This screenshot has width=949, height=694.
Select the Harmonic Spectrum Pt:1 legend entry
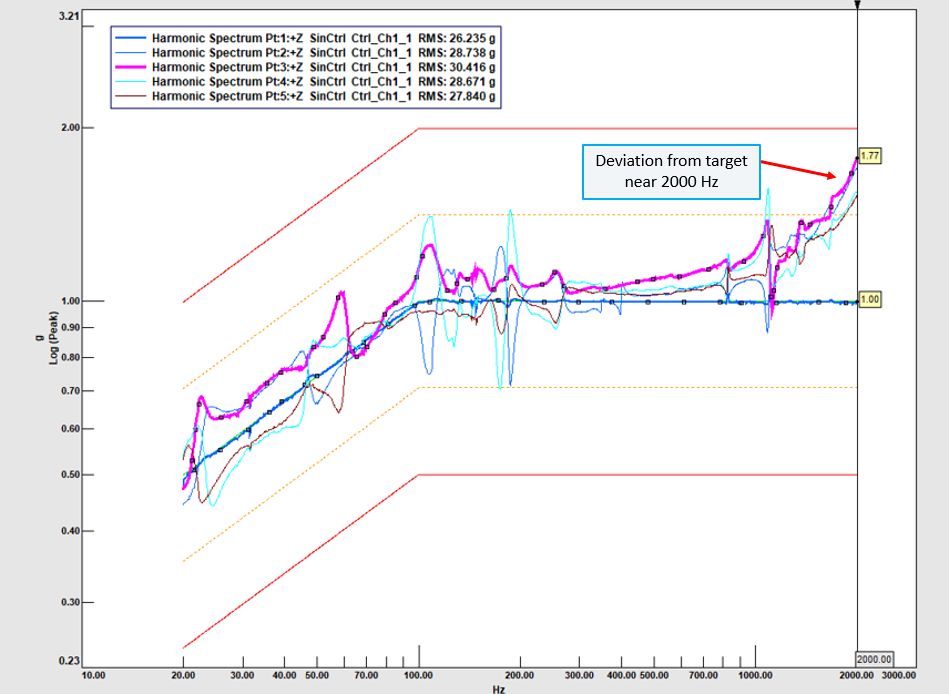tap(322, 36)
